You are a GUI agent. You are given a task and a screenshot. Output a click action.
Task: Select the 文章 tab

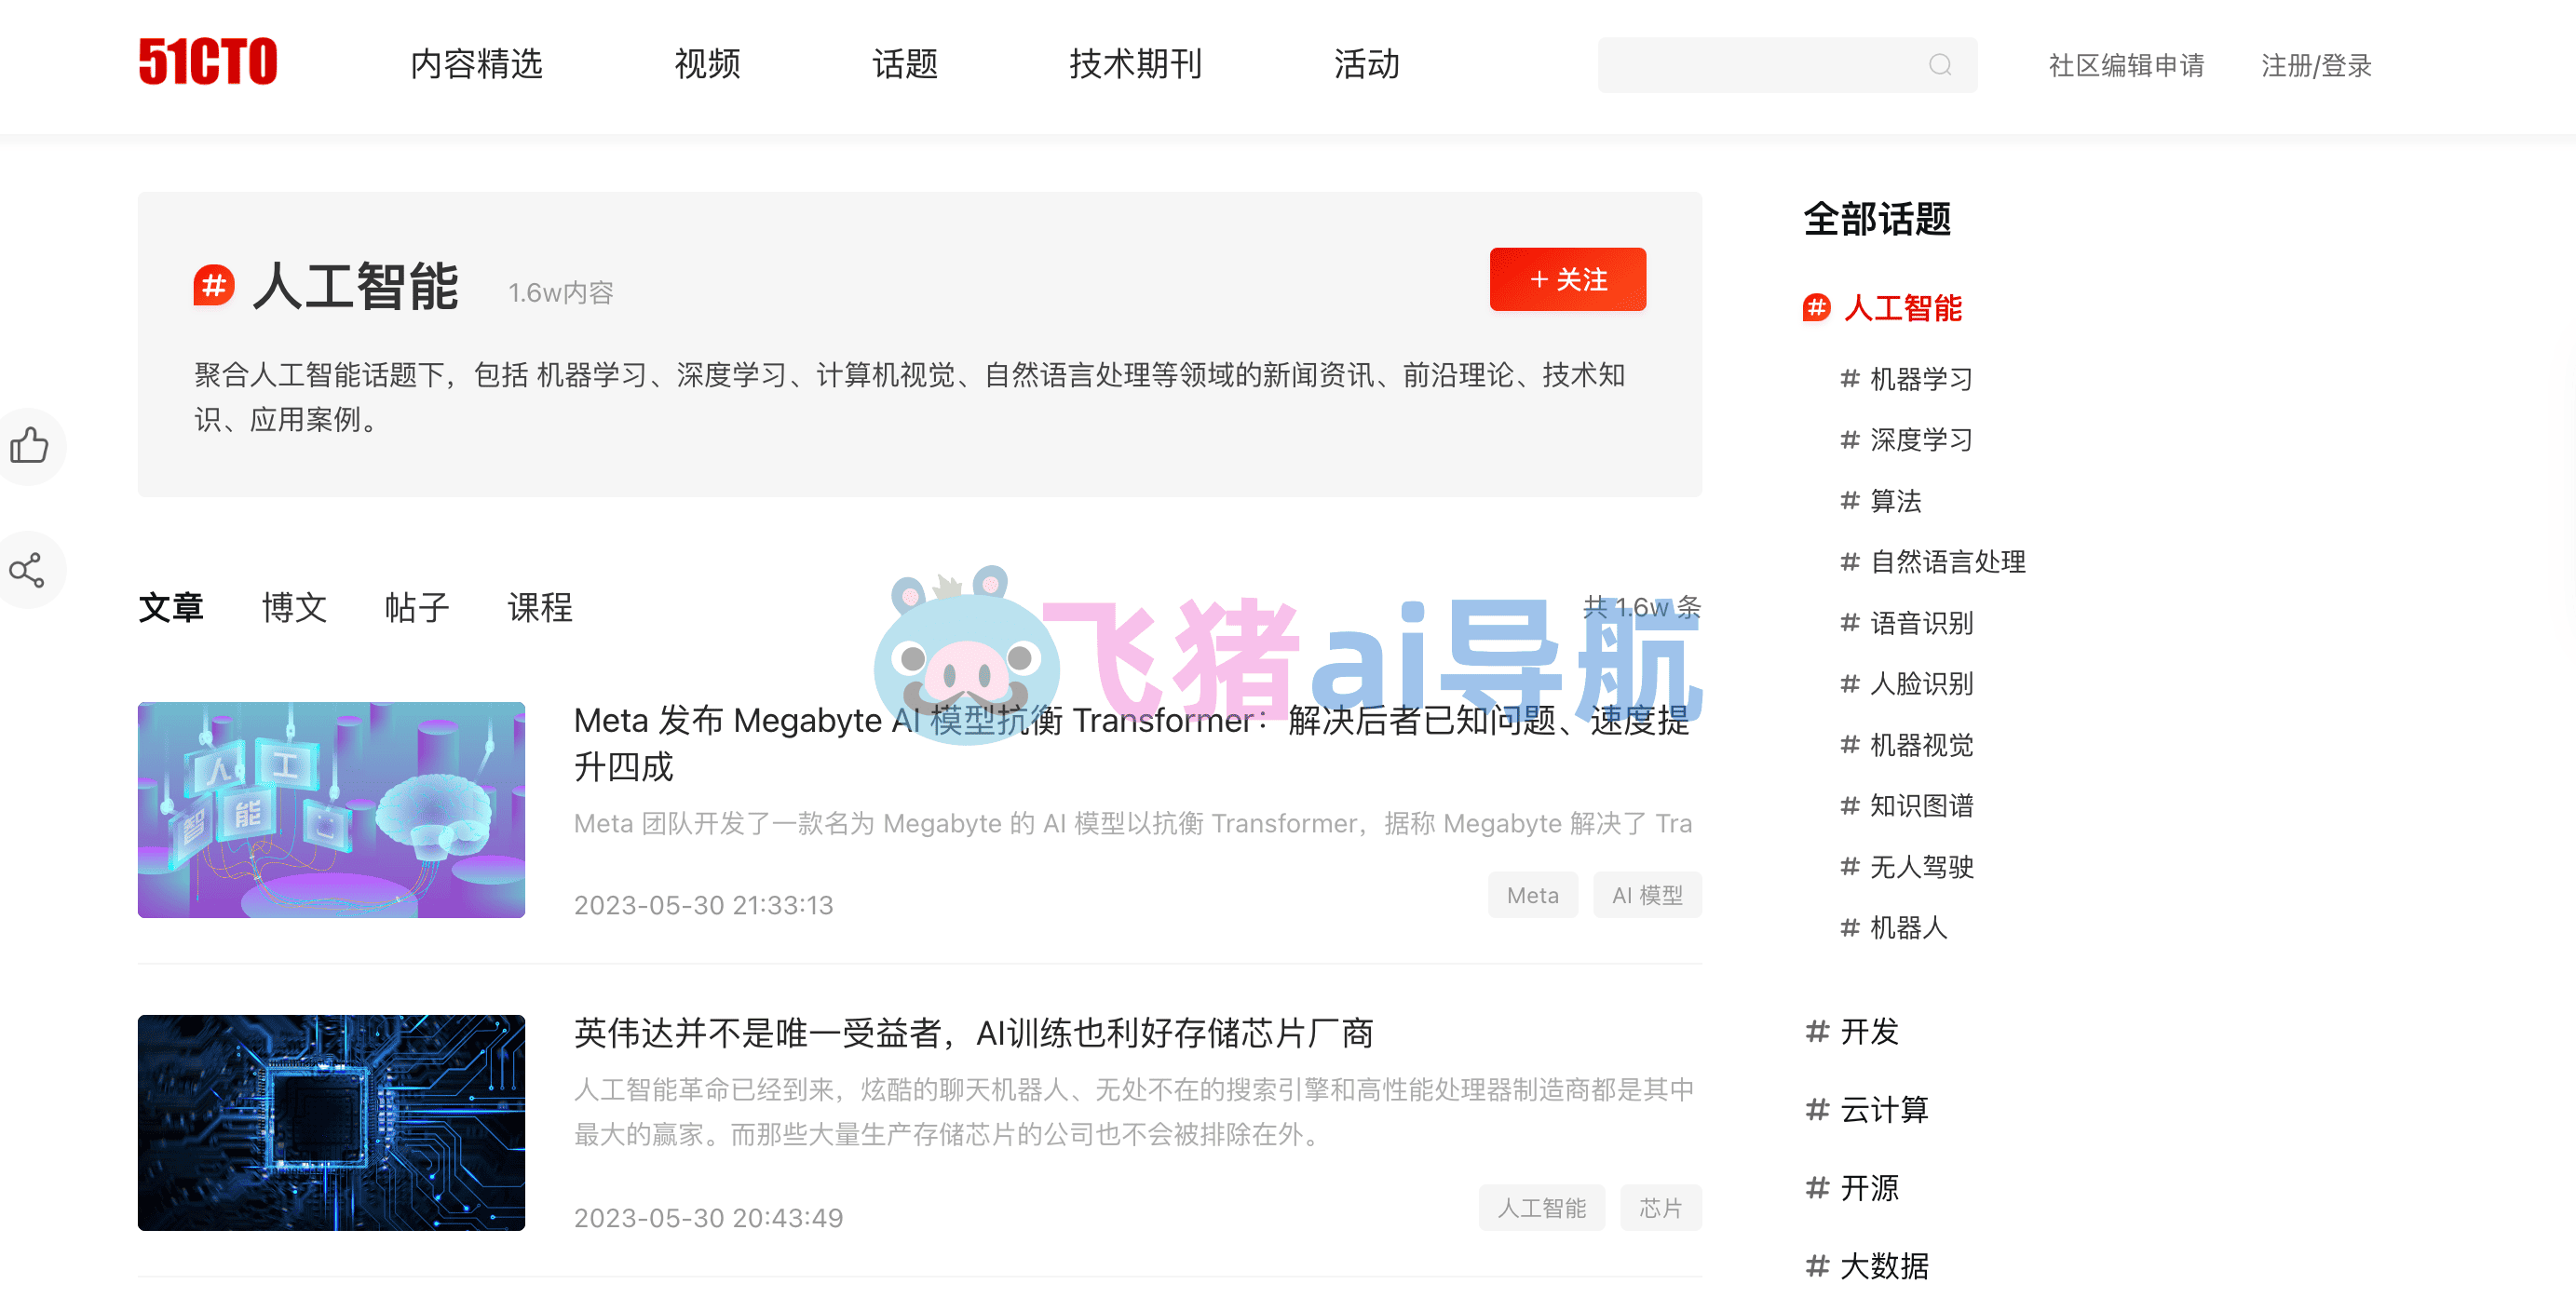click(171, 607)
